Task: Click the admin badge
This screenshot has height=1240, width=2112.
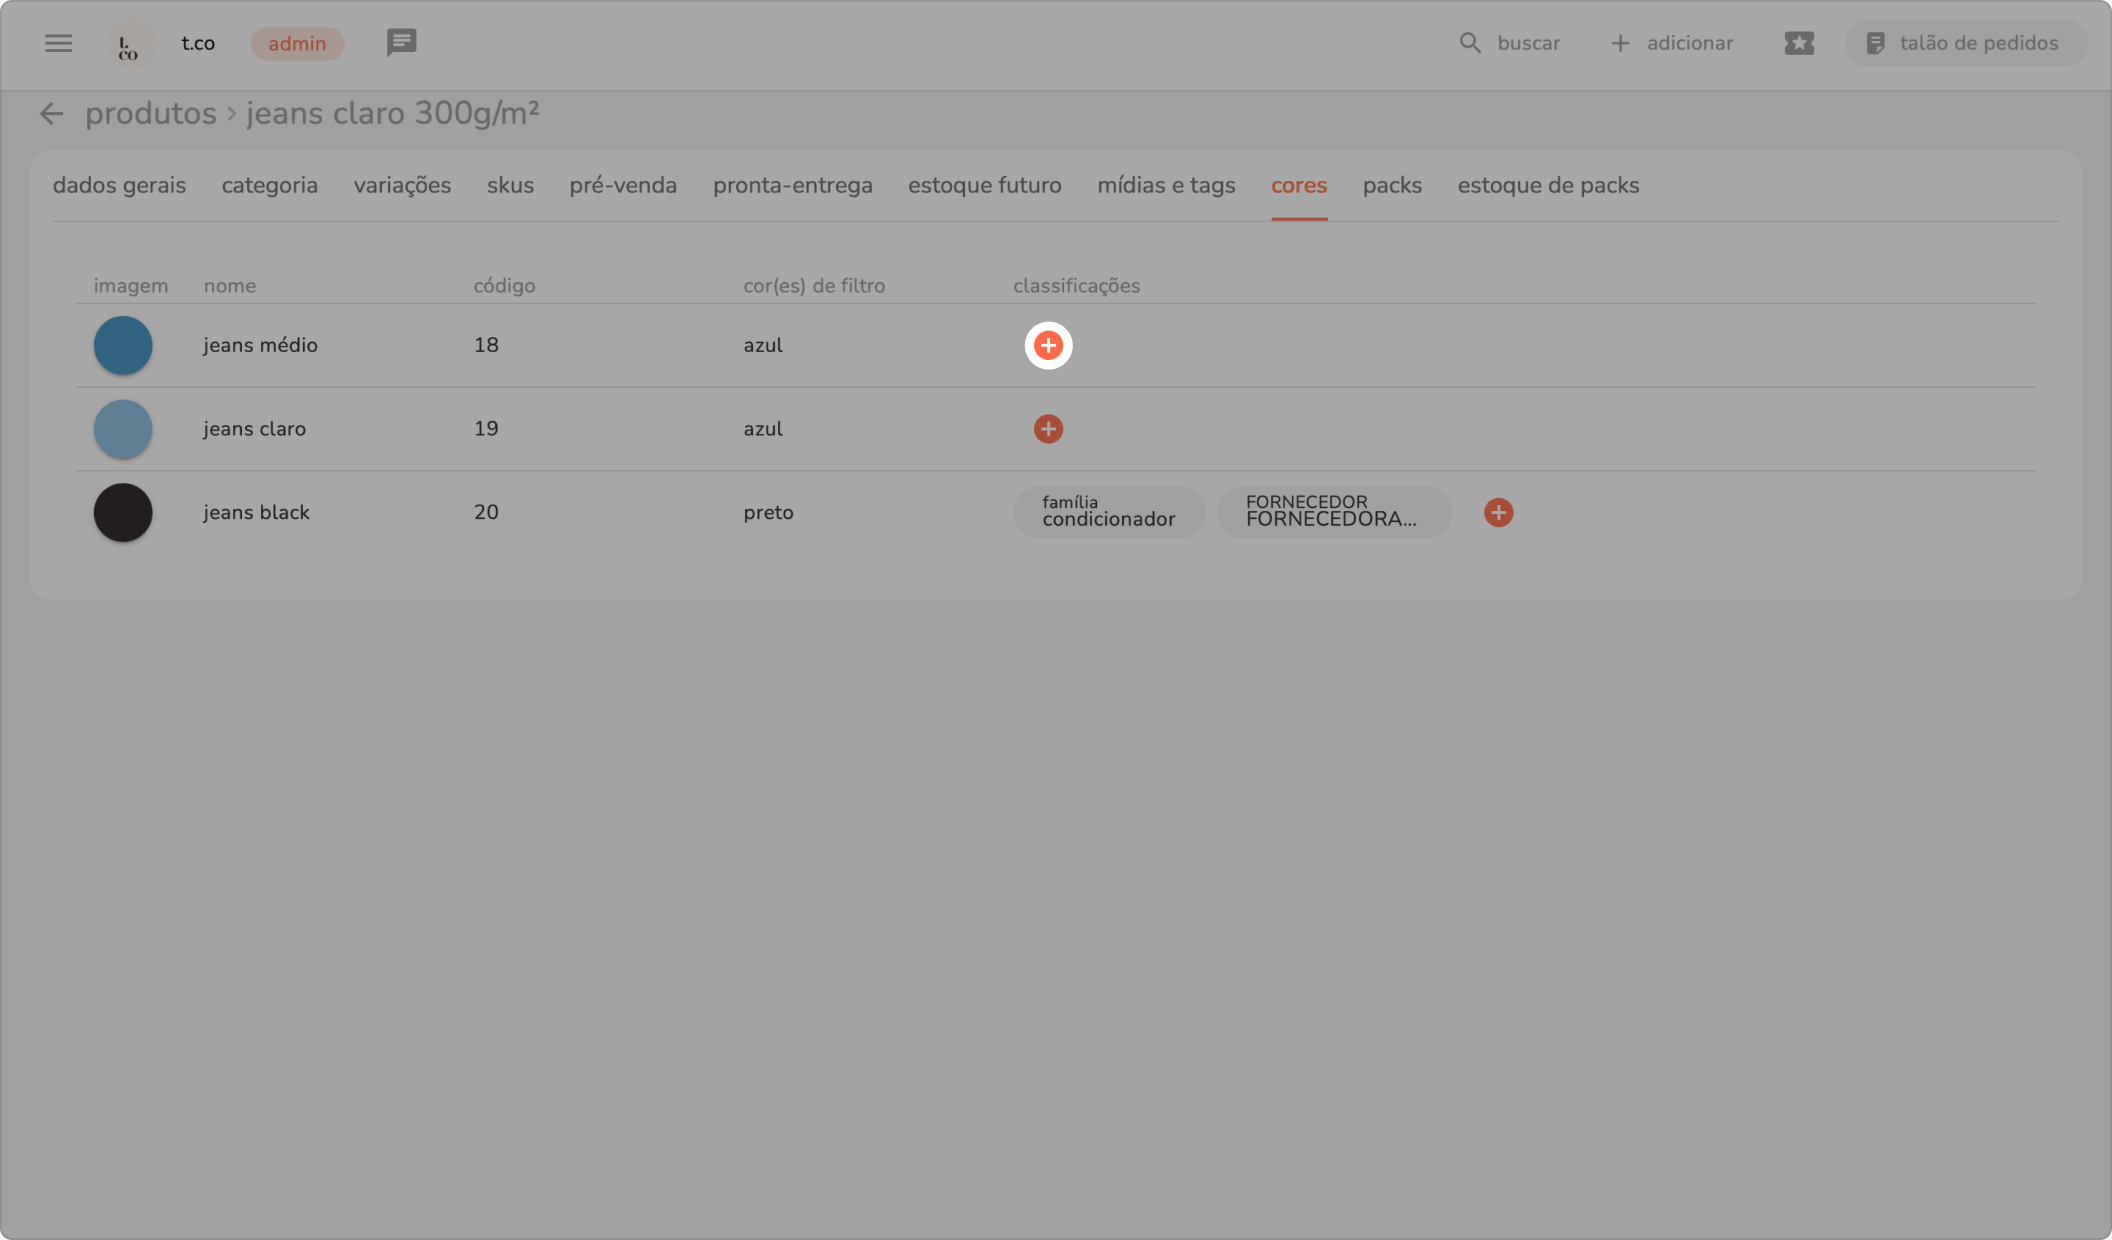Action: [297, 43]
